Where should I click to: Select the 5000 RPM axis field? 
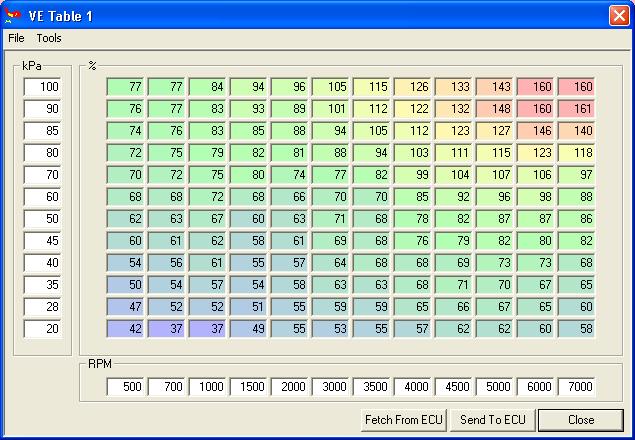coord(494,387)
